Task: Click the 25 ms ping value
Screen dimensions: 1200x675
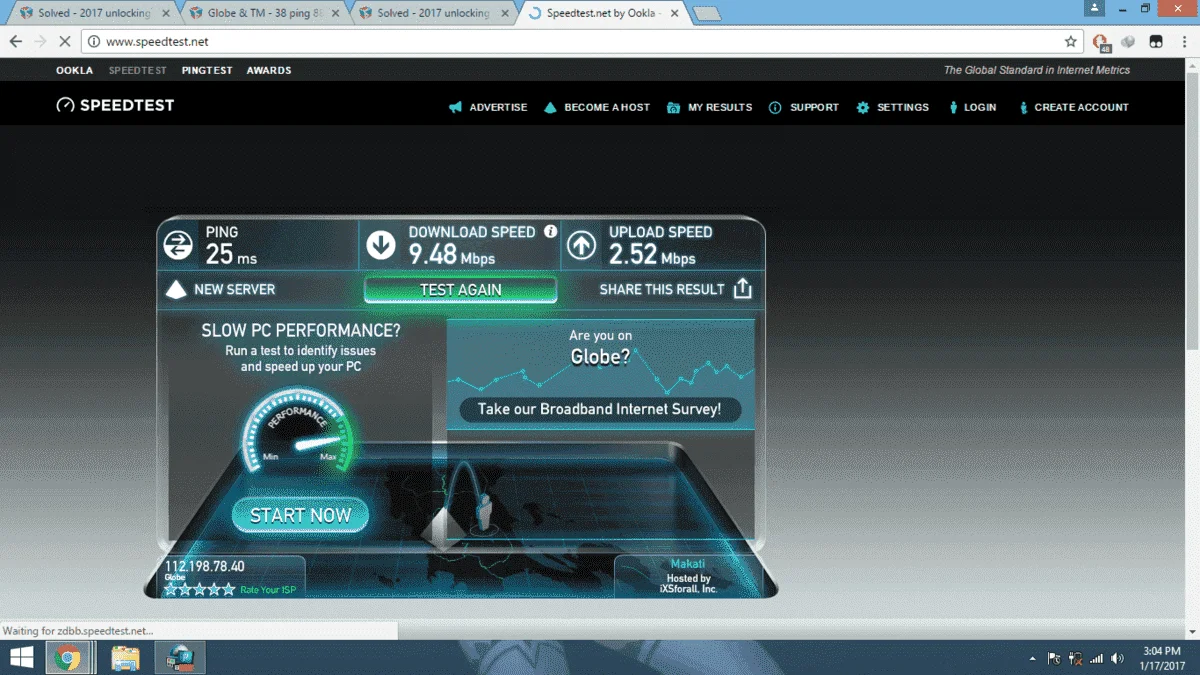Action: click(231, 256)
